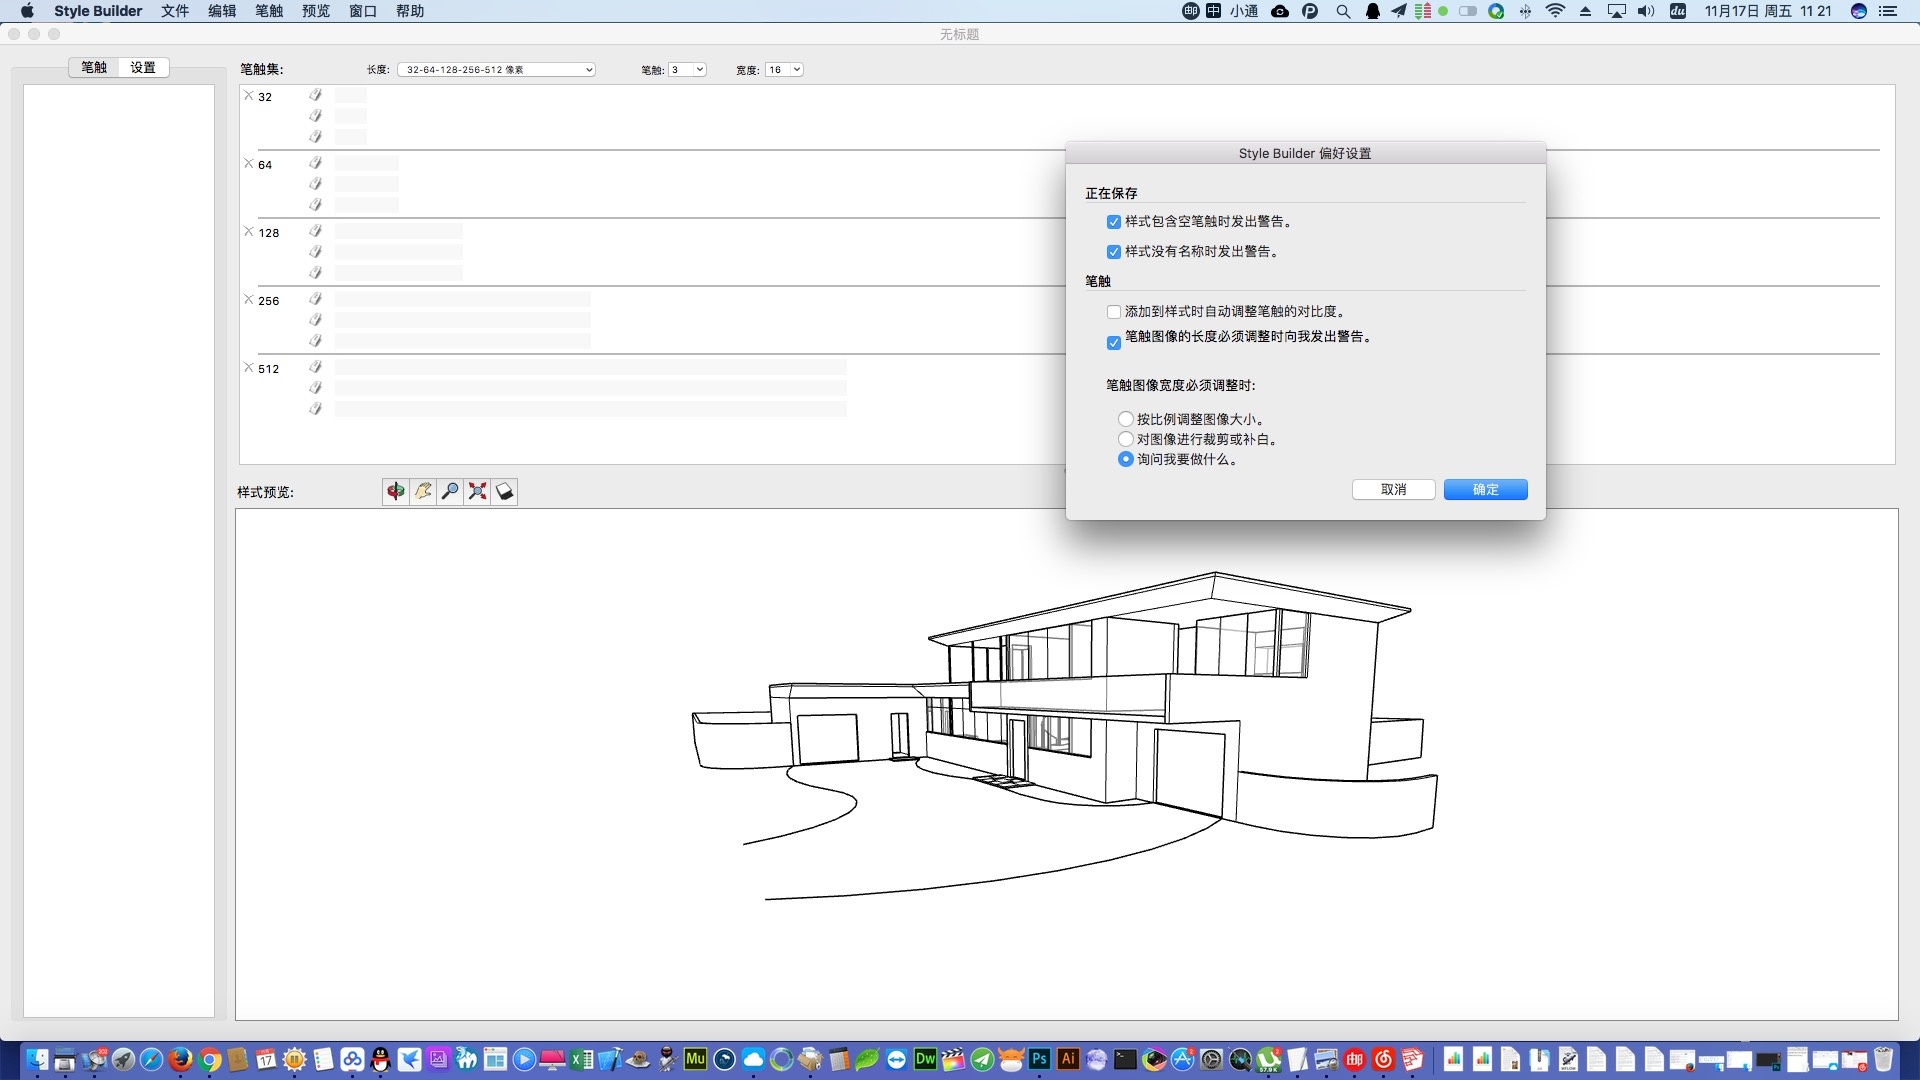The height and width of the screenshot is (1080, 1920).
Task: Click the 取消 button in preferences dialog
Action: [x=1393, y=489]
